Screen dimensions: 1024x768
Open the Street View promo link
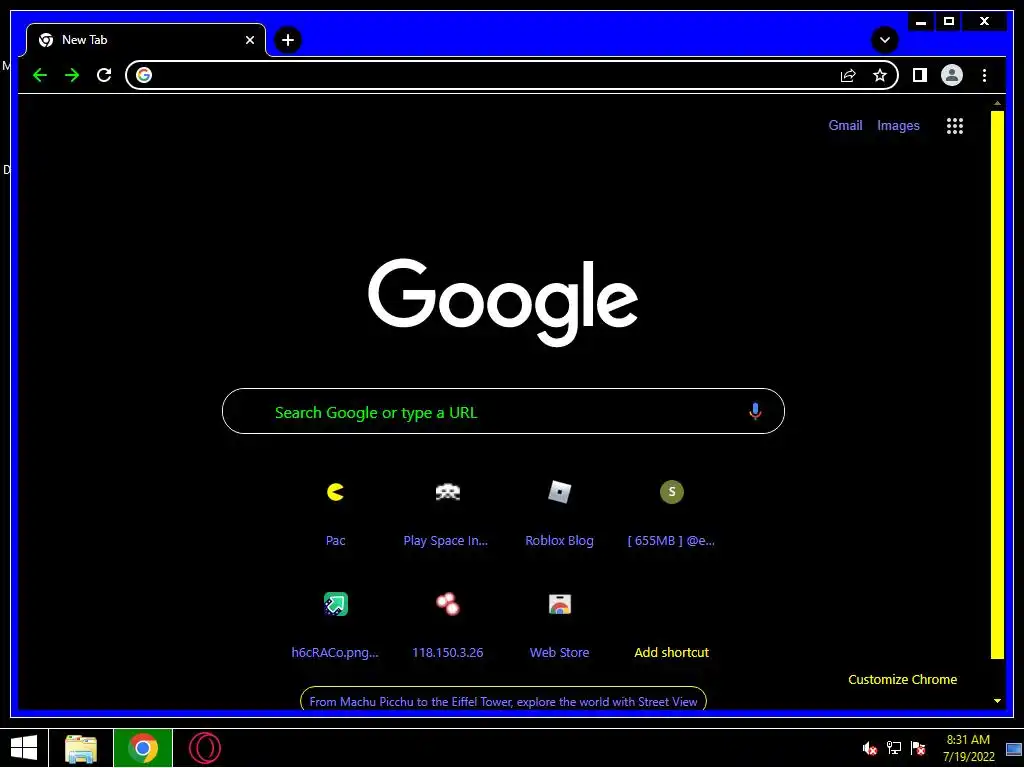503,701
